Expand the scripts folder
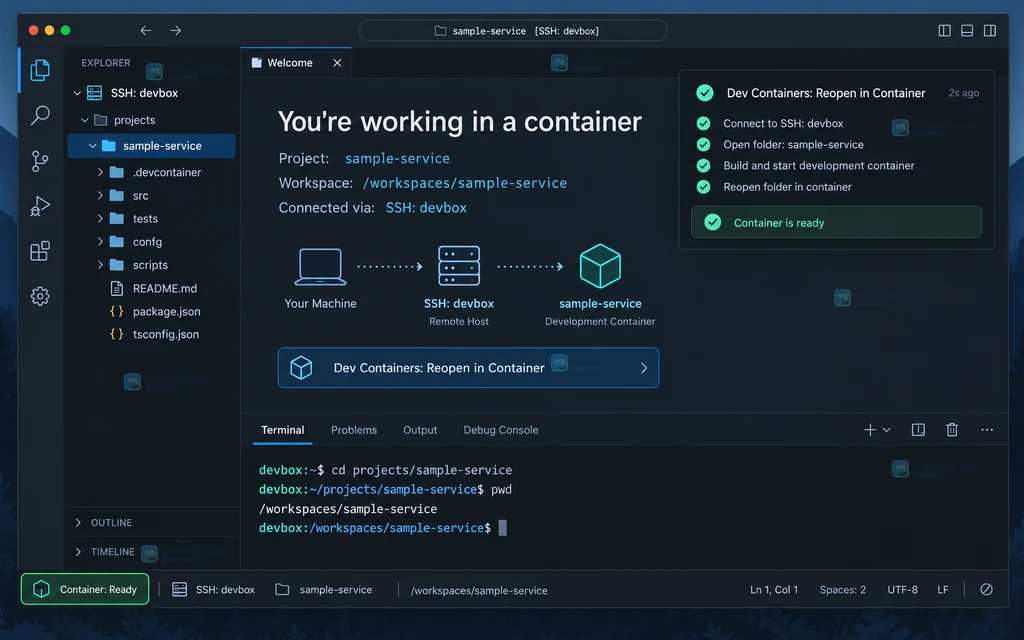The image size is (1024, 640). 100,265
